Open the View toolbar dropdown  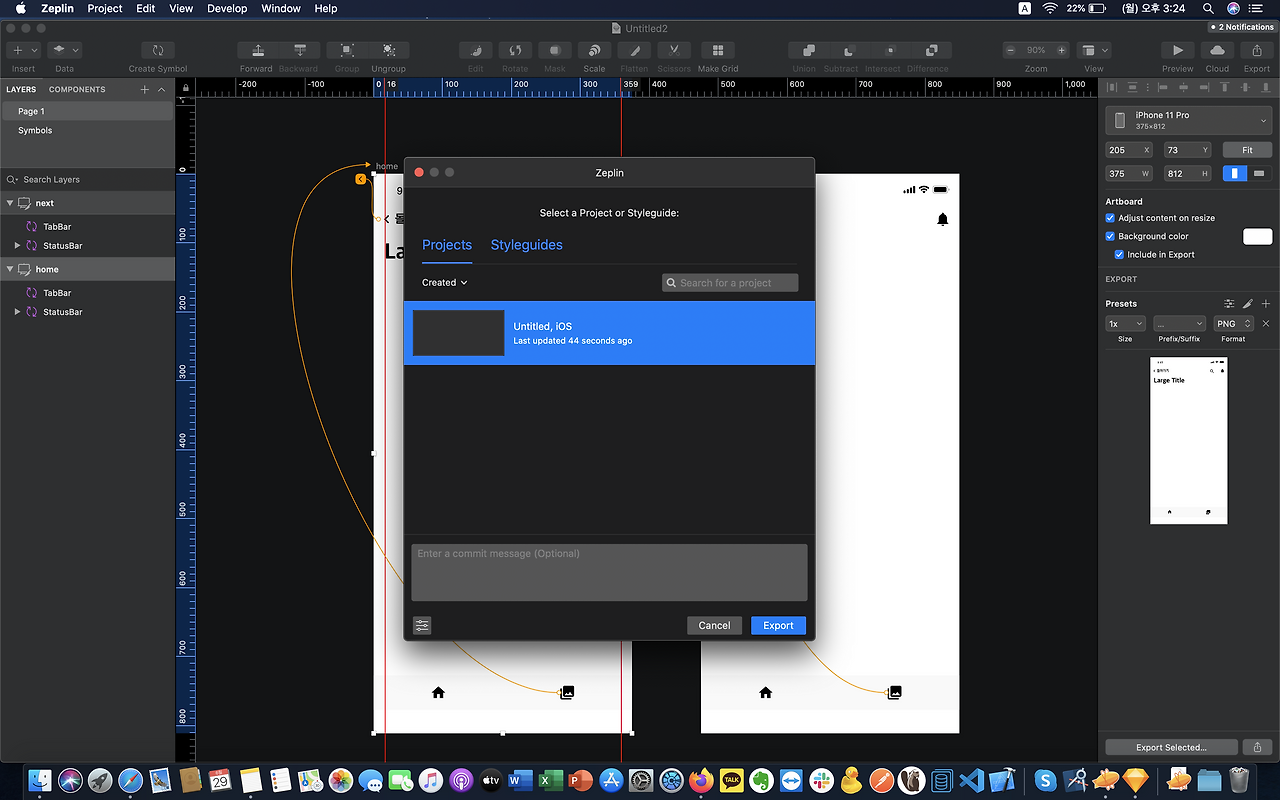(x=1094, y=50)
